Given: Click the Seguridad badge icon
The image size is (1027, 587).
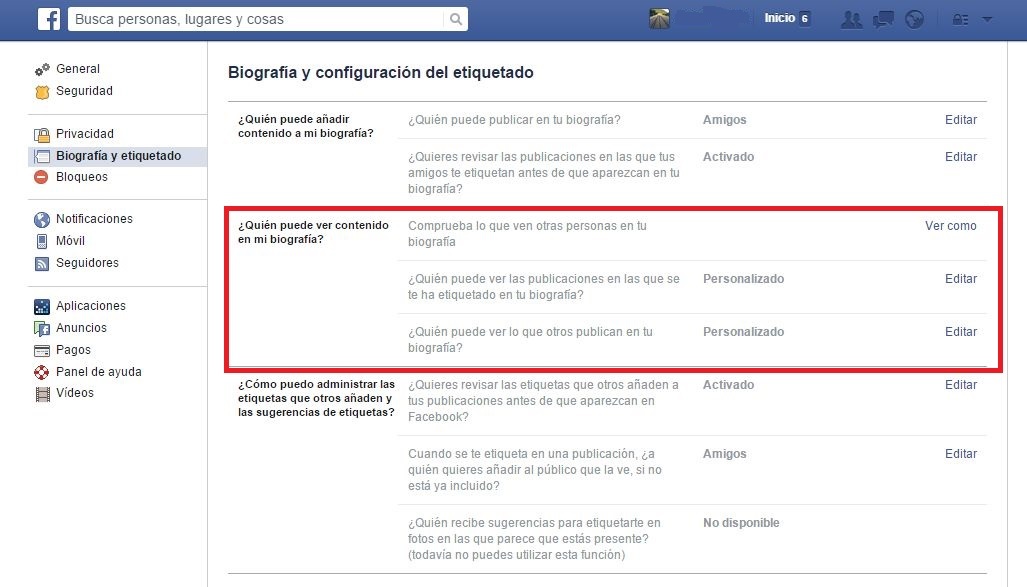Looking at the screenshot, I should click(x=42, y=92).
